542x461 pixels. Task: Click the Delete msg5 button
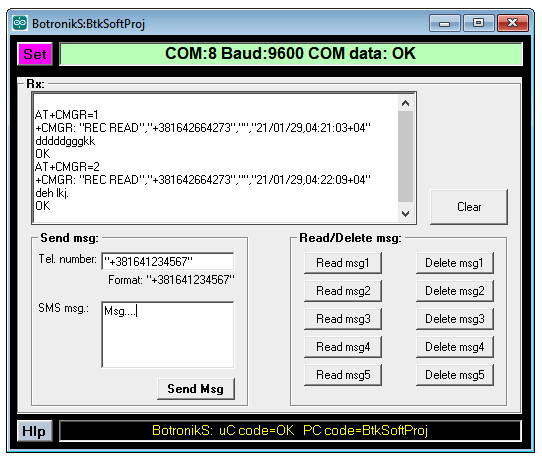[x=455, y=375]
